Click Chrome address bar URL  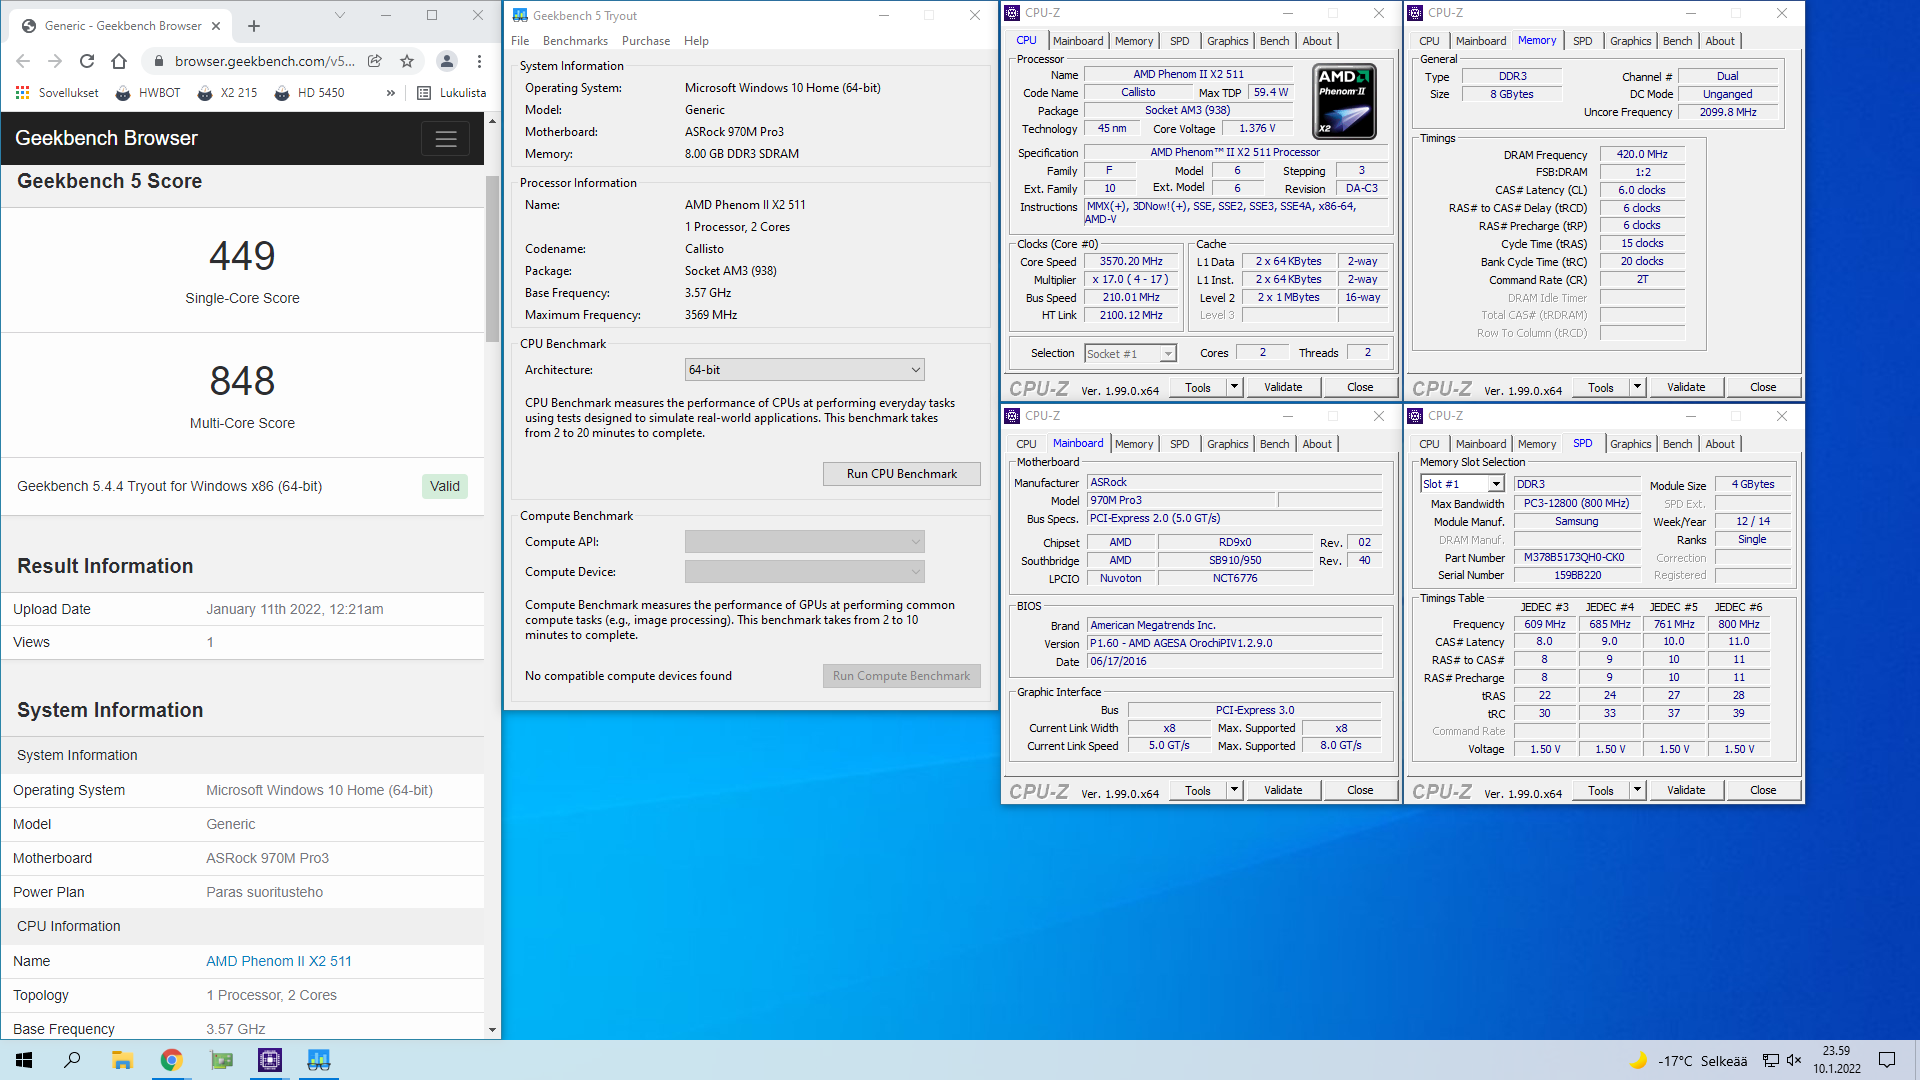coord(264,61)
